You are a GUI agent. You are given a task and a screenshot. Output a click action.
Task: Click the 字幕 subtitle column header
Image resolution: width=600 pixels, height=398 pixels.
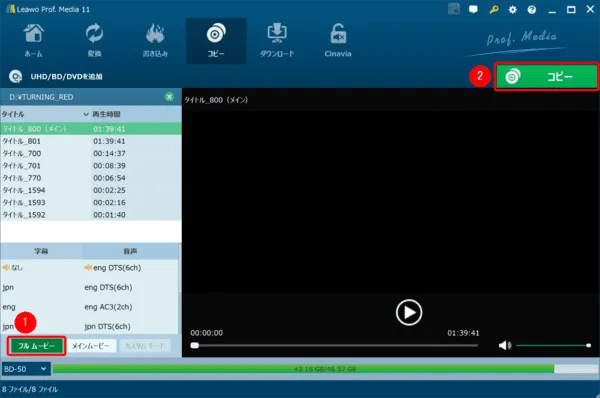point(41,251)
